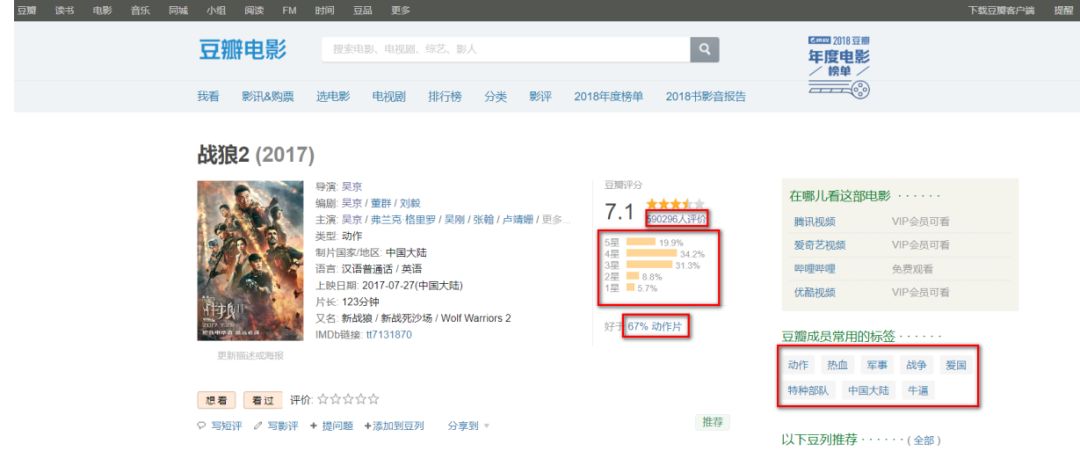Open the 豆瓣电影 logo homepage
This screenshot has height=451, width=1080.
coord(242,50)
